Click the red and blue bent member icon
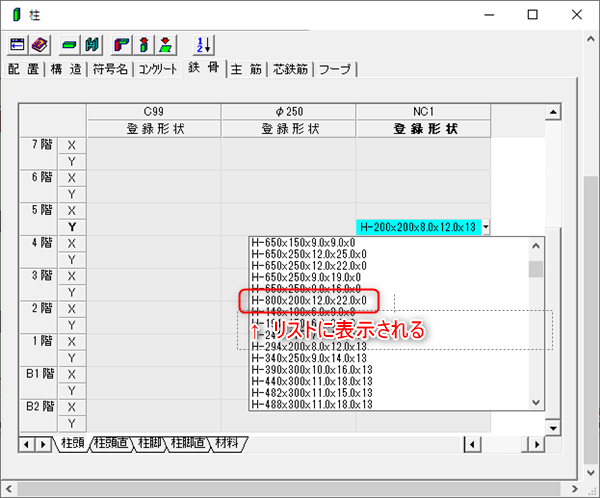Image resolution: width=600 pixels, height=498 pixels. click(123, 45)
